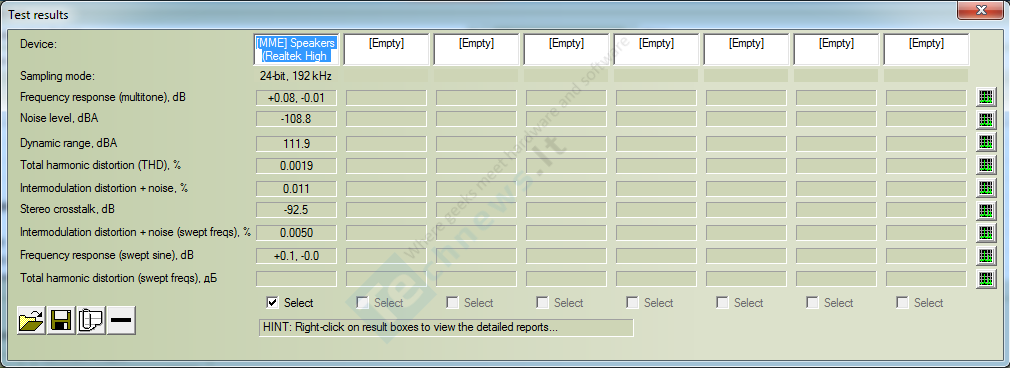Click the minus icon to remove results

[122, 320]
